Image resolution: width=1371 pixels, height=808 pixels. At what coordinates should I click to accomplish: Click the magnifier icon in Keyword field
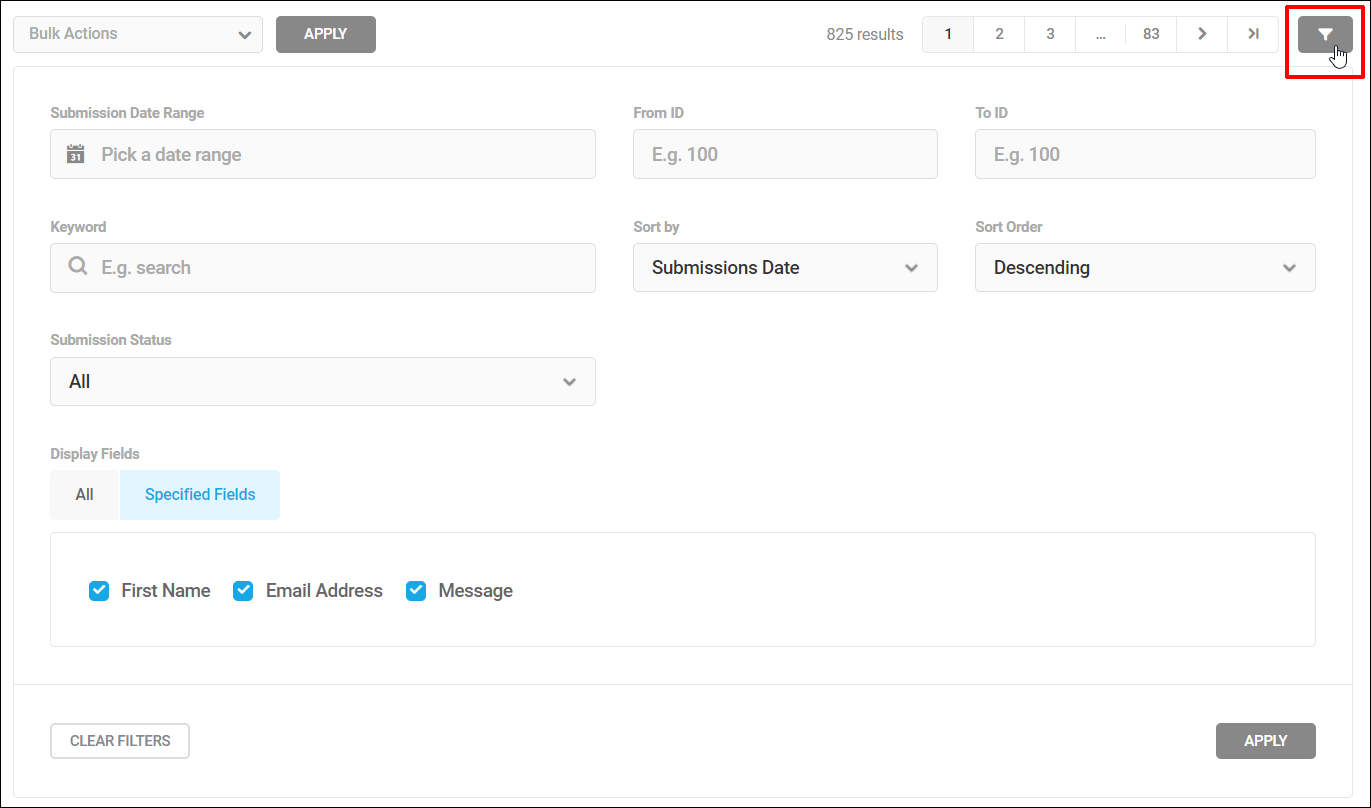[77, 267]
